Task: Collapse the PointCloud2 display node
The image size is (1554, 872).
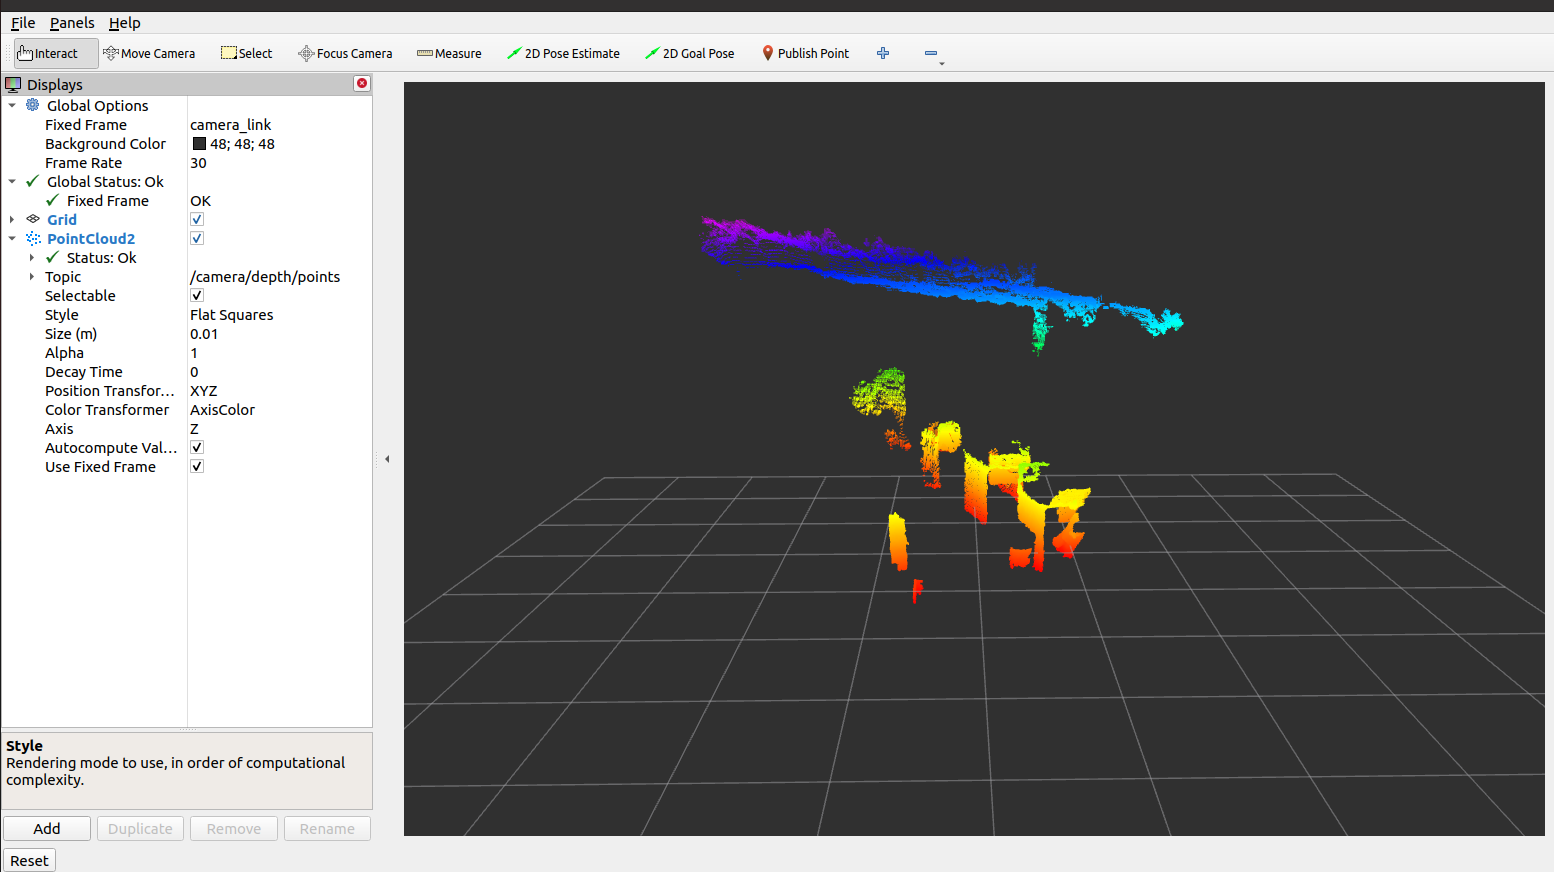Action: [x=12, y=238]
